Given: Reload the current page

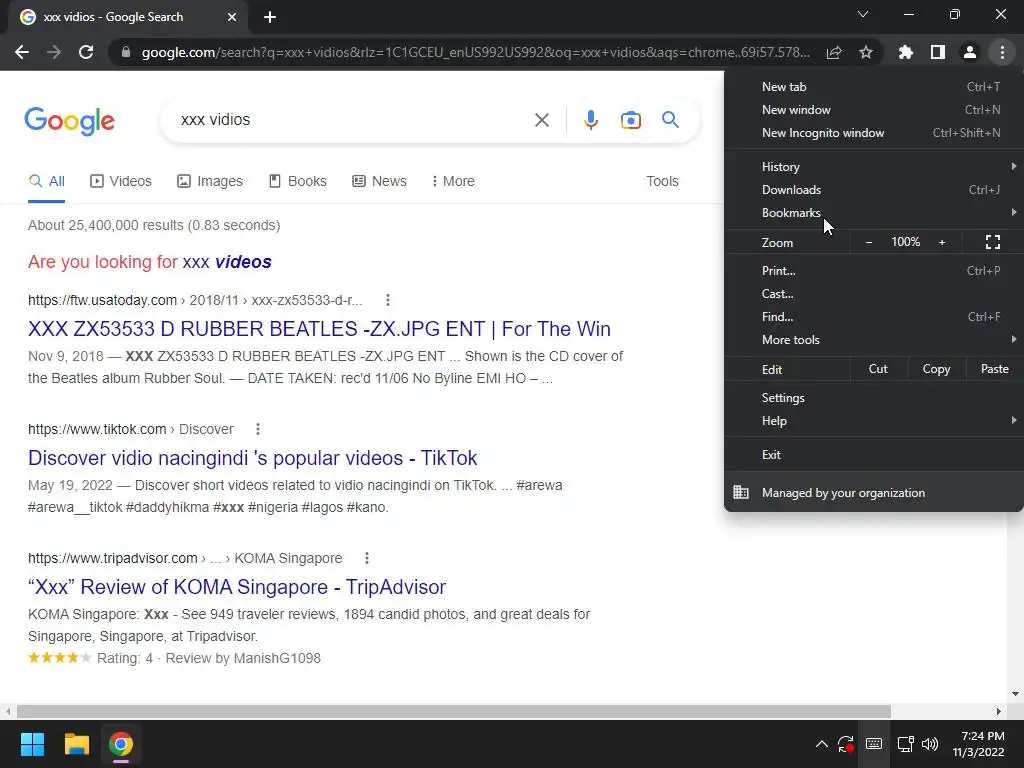Looking at the screenshot, I should click(x=86, y=52).
